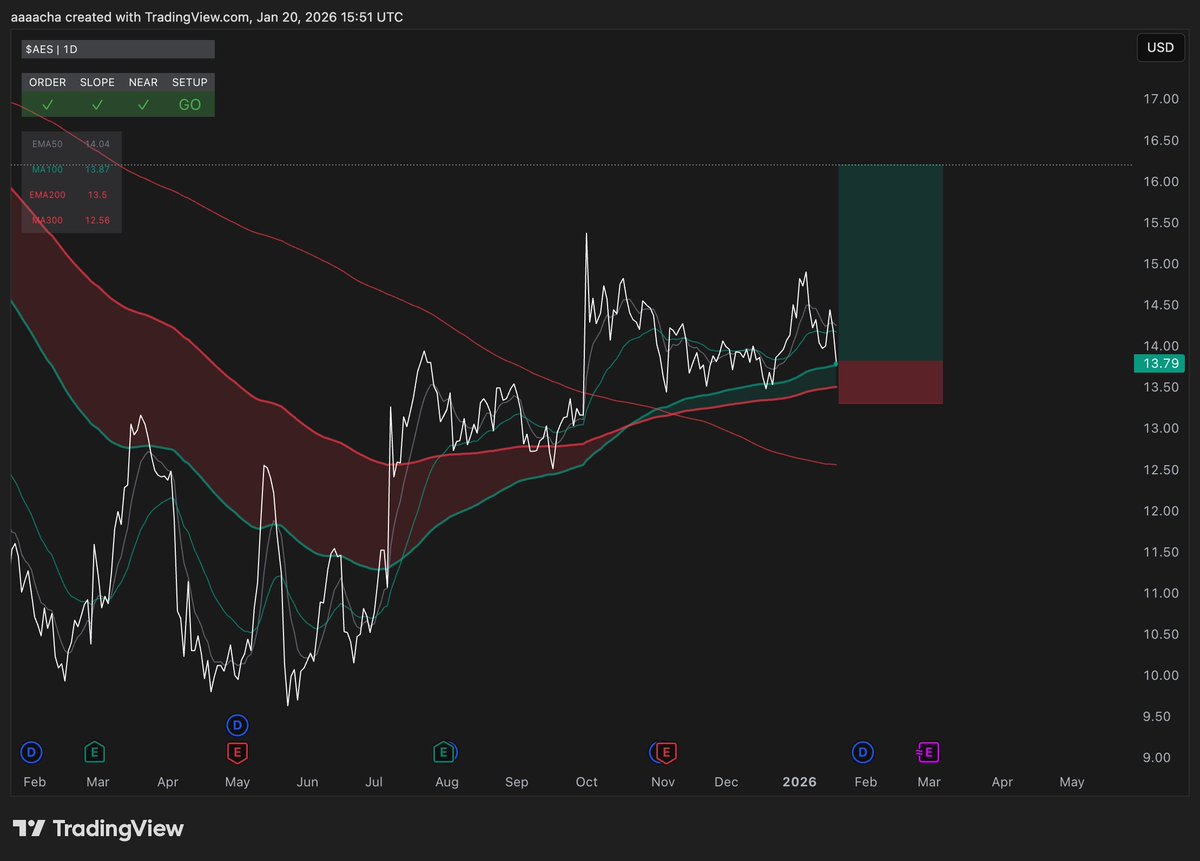
Task: Click the GO value under SETUP
Action: pos(190,104)
